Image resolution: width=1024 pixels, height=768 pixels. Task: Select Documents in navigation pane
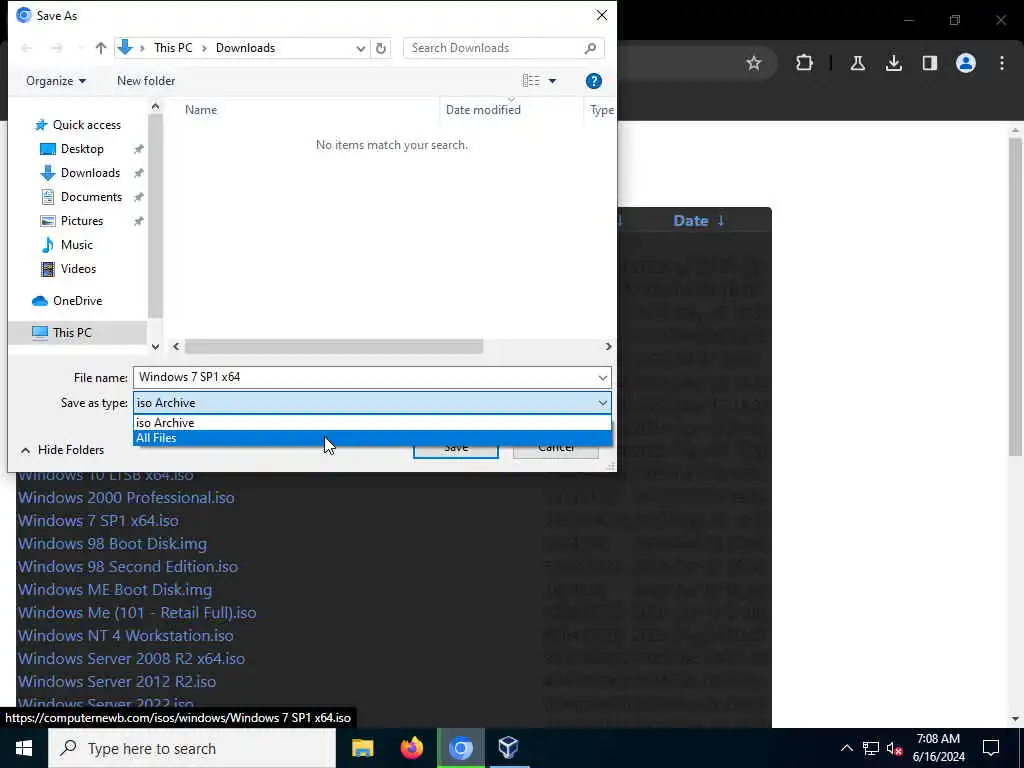pyautogui.click(x=91, y=197)
